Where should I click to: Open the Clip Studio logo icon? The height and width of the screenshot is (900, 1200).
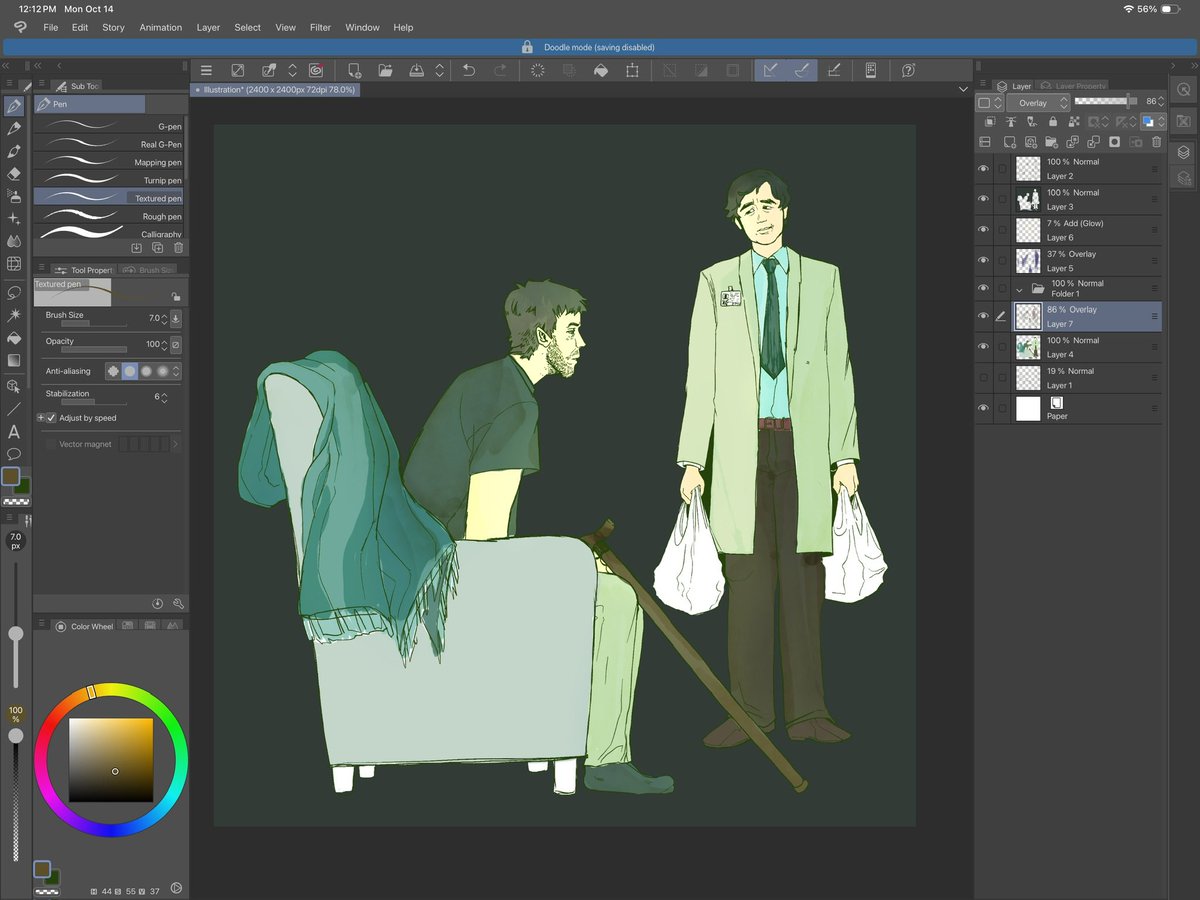pos(19,27)
